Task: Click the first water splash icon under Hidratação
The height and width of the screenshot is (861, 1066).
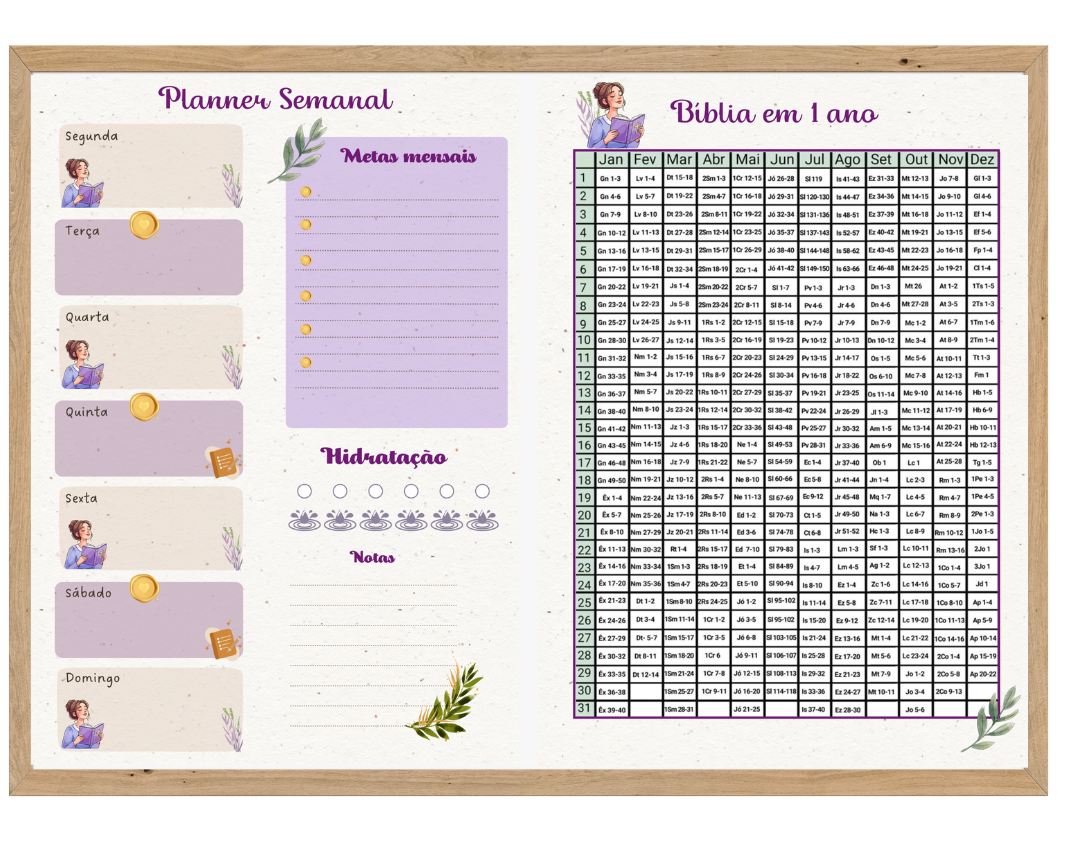Action: tap(304, 519)
